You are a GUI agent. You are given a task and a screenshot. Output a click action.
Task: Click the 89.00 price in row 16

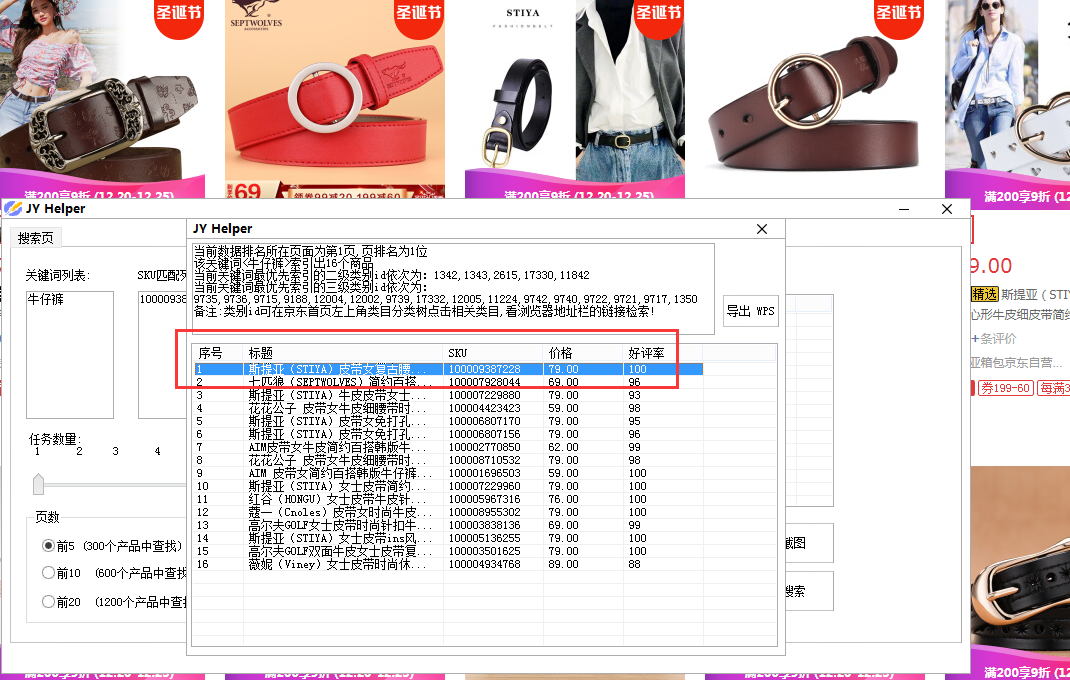pos(563,564)
